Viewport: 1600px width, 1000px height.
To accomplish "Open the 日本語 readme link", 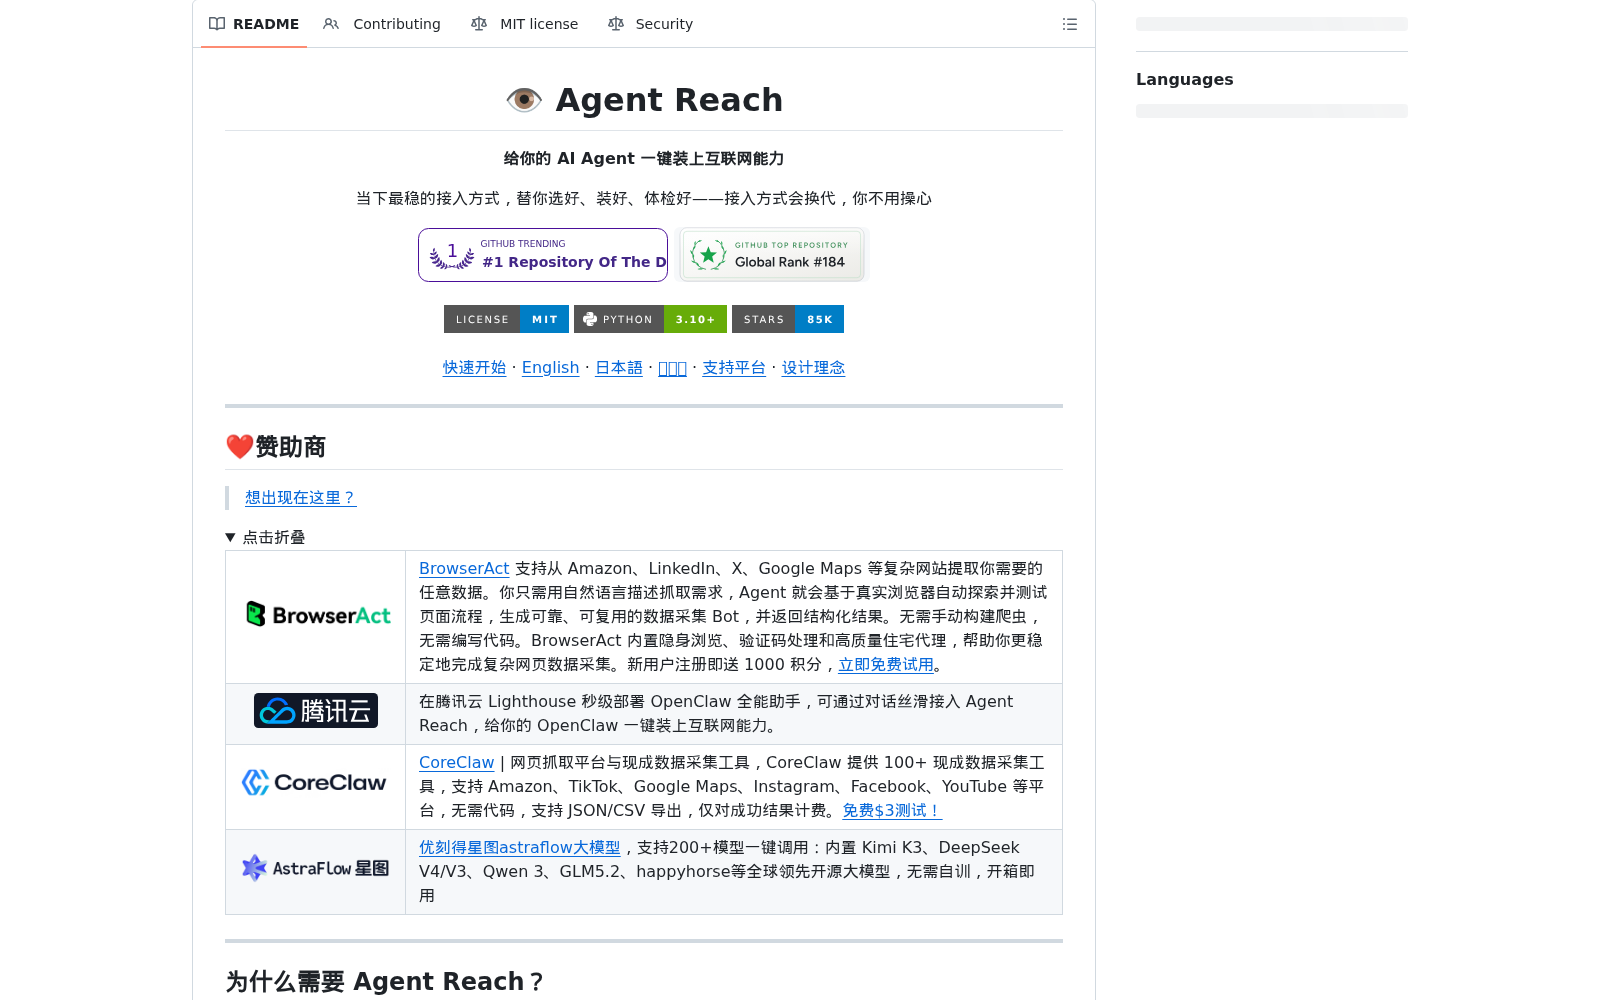I will [x=619, y=368].
